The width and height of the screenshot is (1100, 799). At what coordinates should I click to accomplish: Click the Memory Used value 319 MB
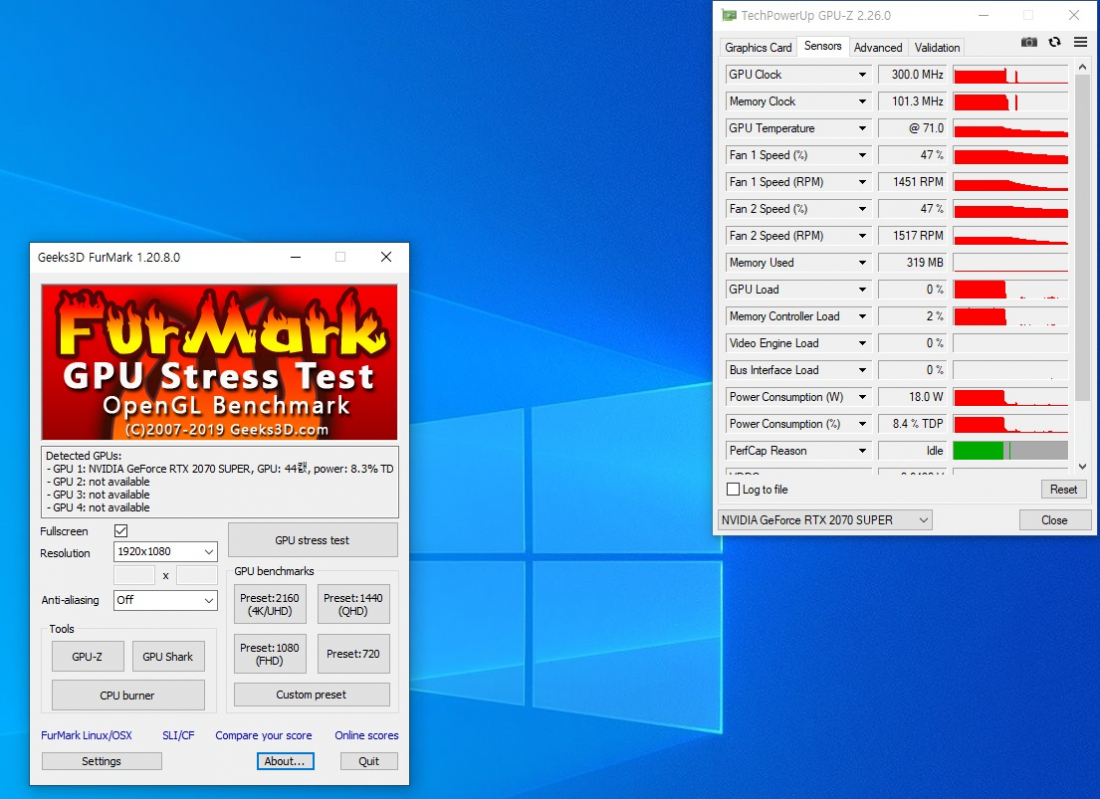click(912, 263)
